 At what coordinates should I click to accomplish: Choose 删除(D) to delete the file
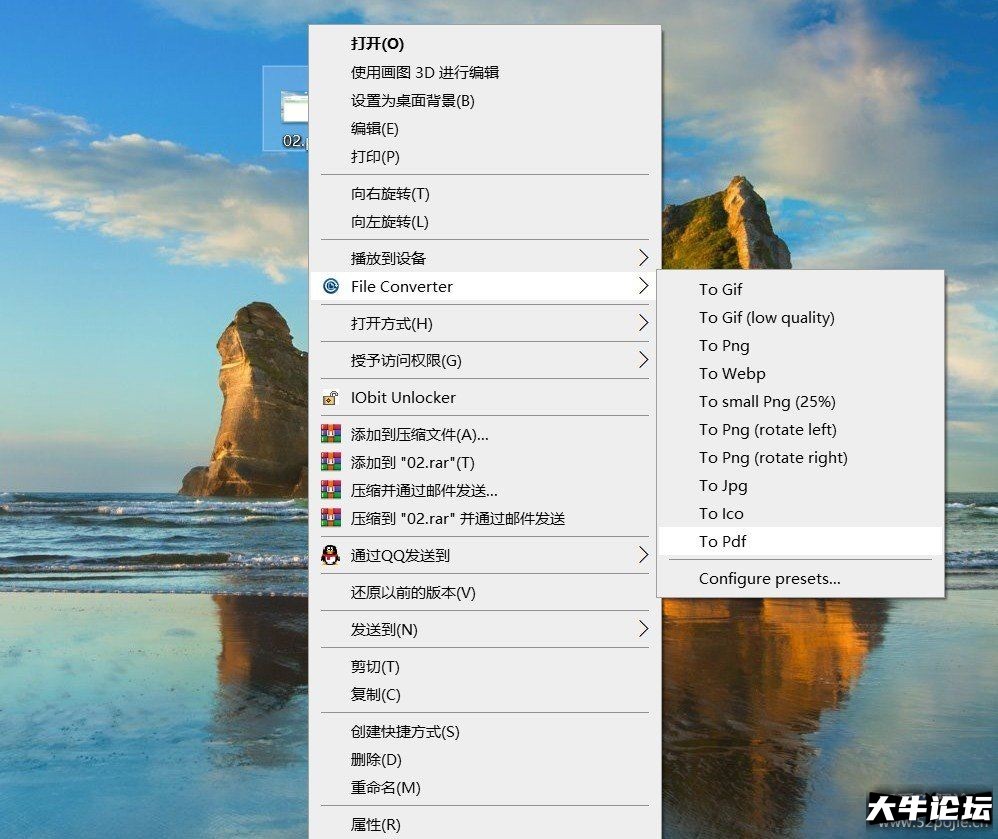pyautogui.click(x=485, y=759)
